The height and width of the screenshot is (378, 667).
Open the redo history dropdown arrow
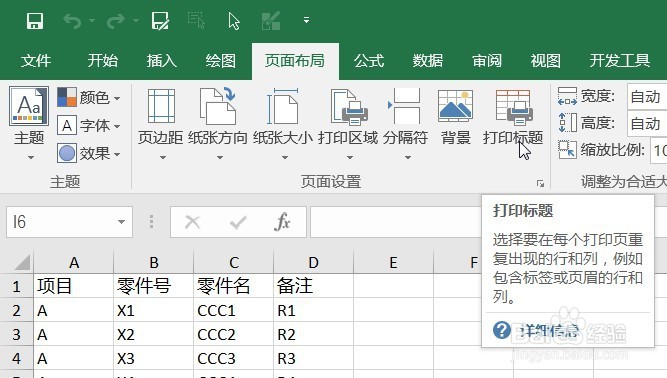136,20
